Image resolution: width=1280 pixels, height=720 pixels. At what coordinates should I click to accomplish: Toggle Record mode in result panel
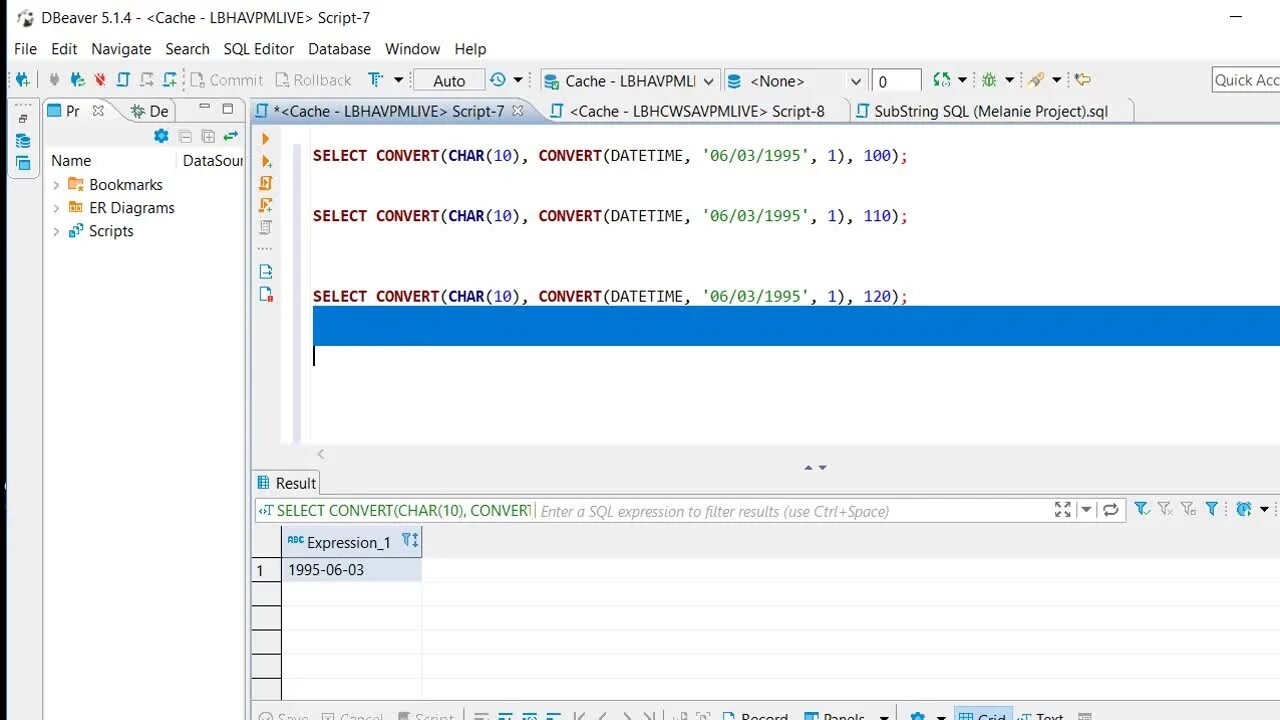(x=754, y=714)
